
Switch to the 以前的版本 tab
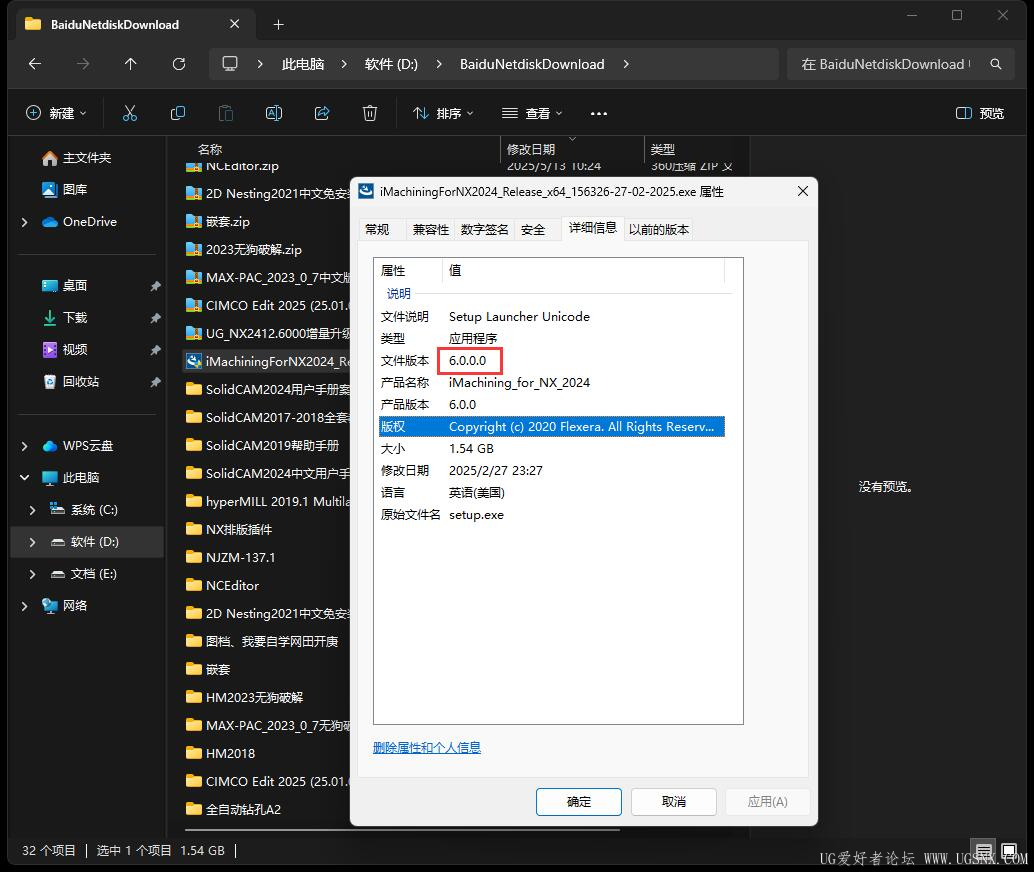pyautogui.click(x=659, y=230)
